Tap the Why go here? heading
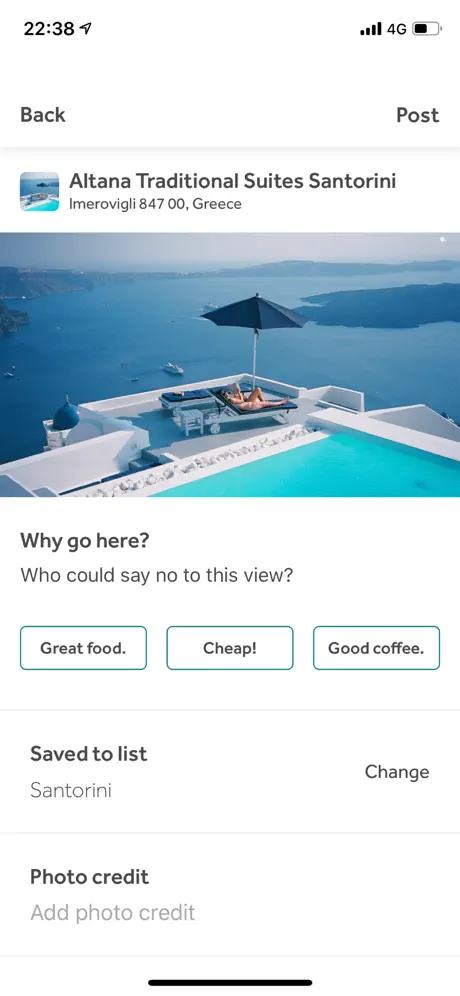This screenshot has width=460, height=996. [85, 541]
